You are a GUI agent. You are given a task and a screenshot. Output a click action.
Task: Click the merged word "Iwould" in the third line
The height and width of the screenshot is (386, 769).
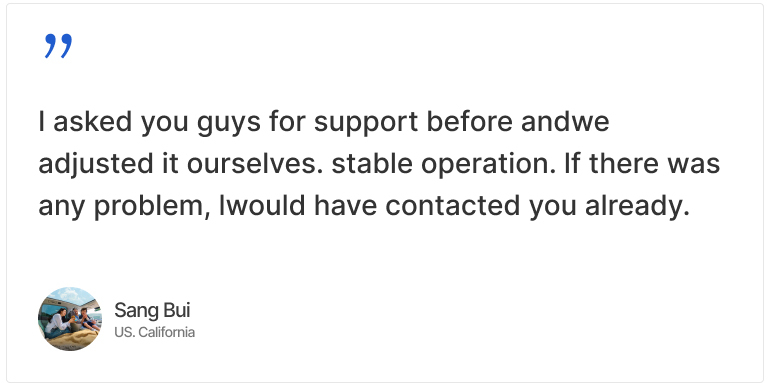coord(262,205)
